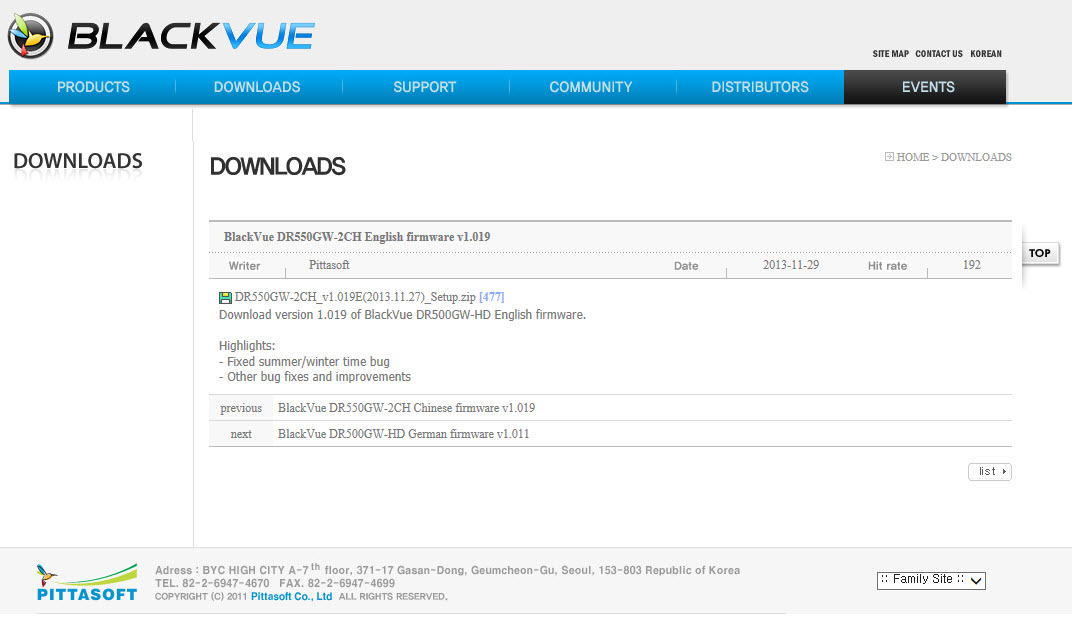Click the hit rate value 192
Screen dimensions: 1072x618
[972, 265]
